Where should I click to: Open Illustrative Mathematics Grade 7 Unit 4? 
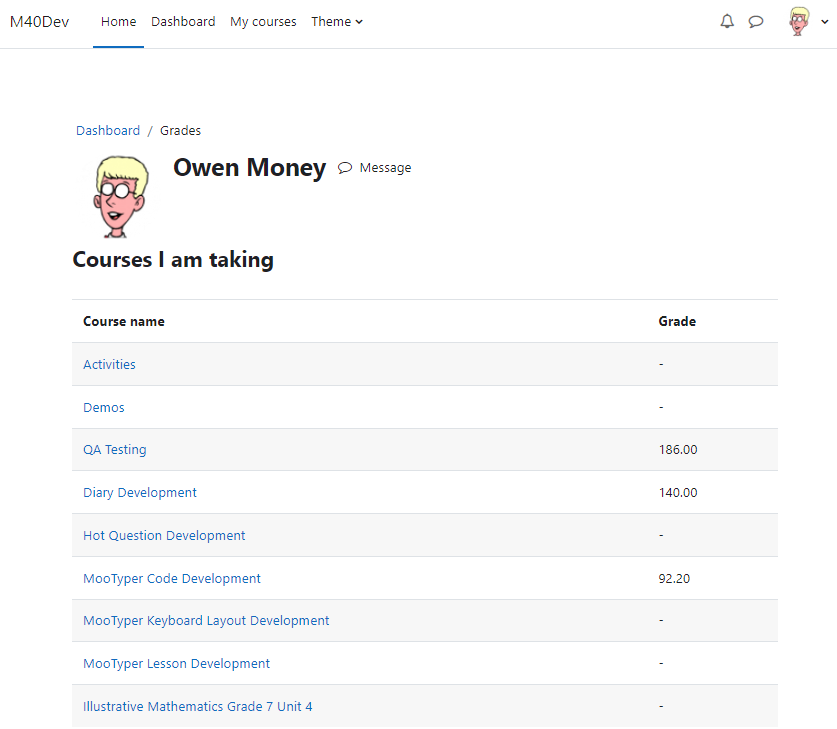pyautogui.click(x=198, y=707)
